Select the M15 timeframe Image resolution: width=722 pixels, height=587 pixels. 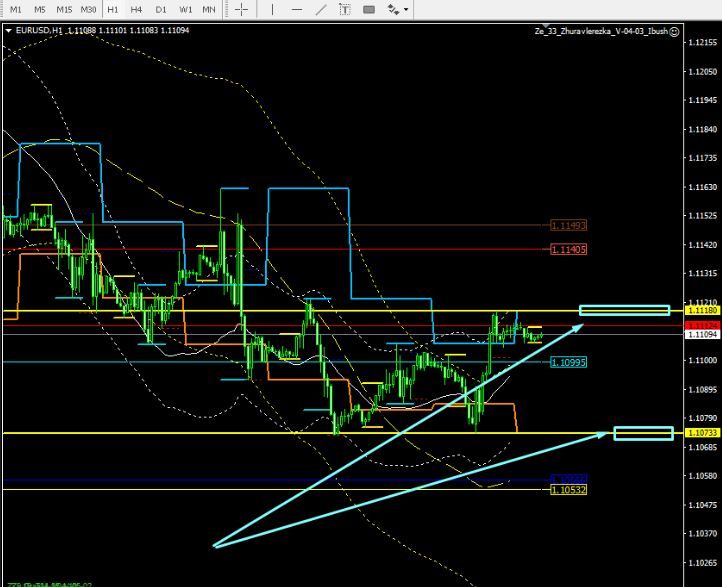pos(64,9)
